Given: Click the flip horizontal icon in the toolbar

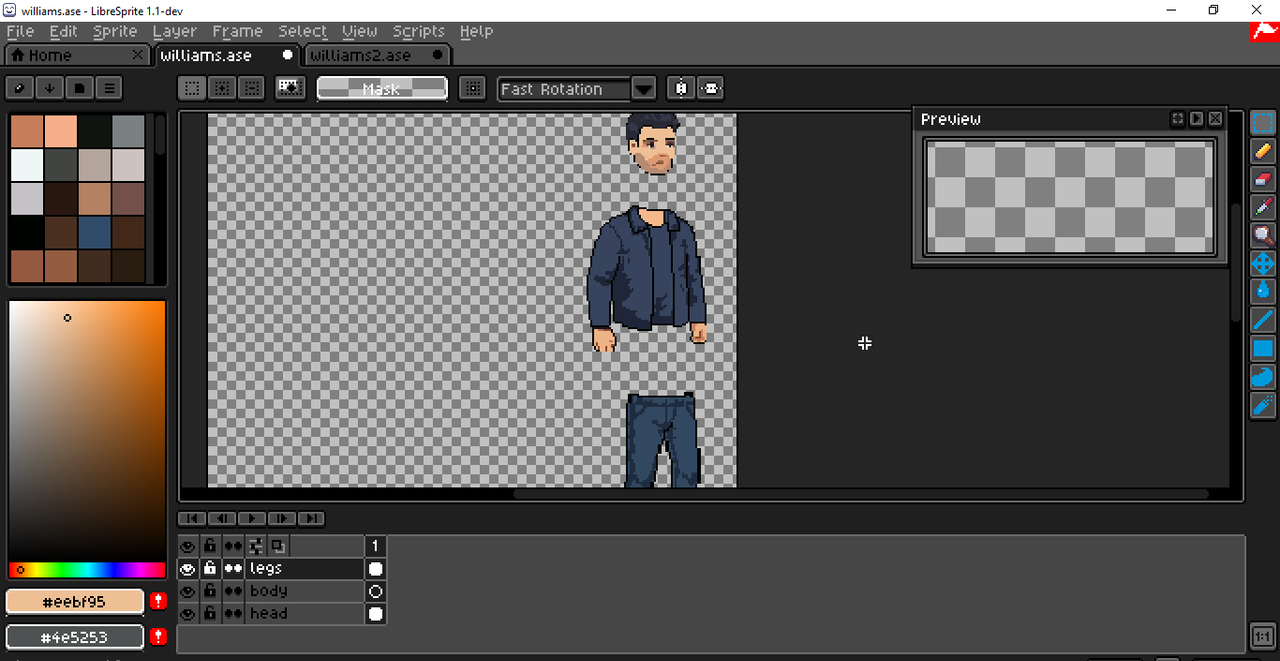Looking at the screenshot, I should pos(682,89).
